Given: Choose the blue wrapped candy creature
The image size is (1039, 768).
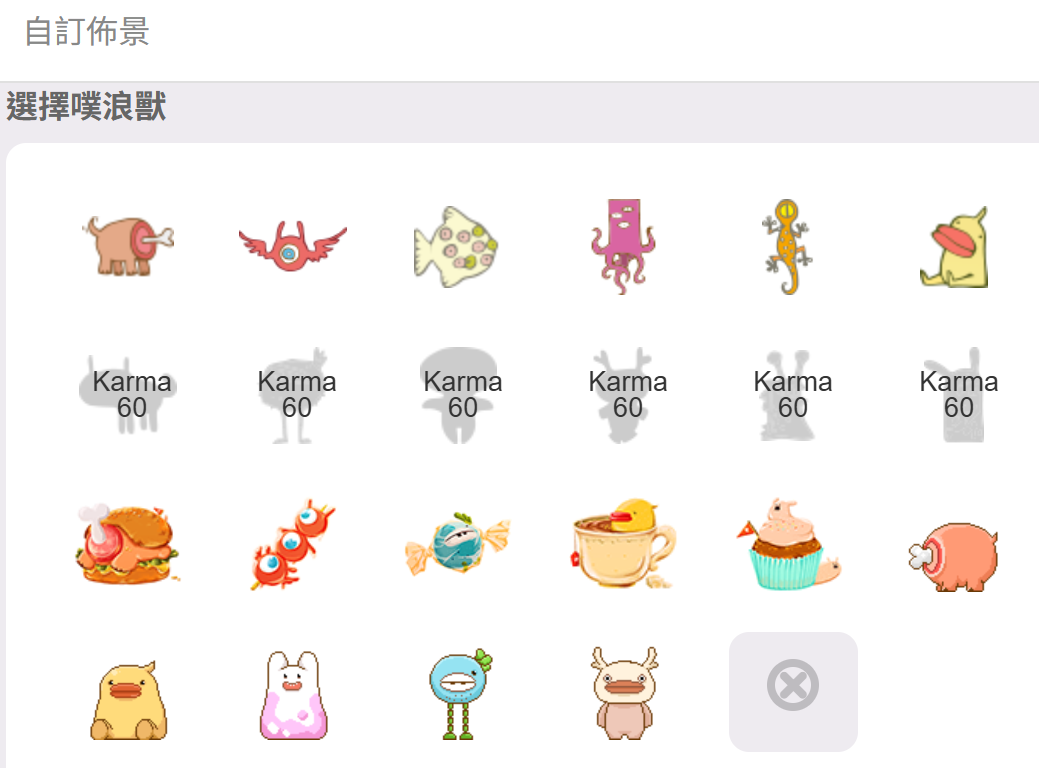Looking at the screenshot, I should click(x=457, y=543).
